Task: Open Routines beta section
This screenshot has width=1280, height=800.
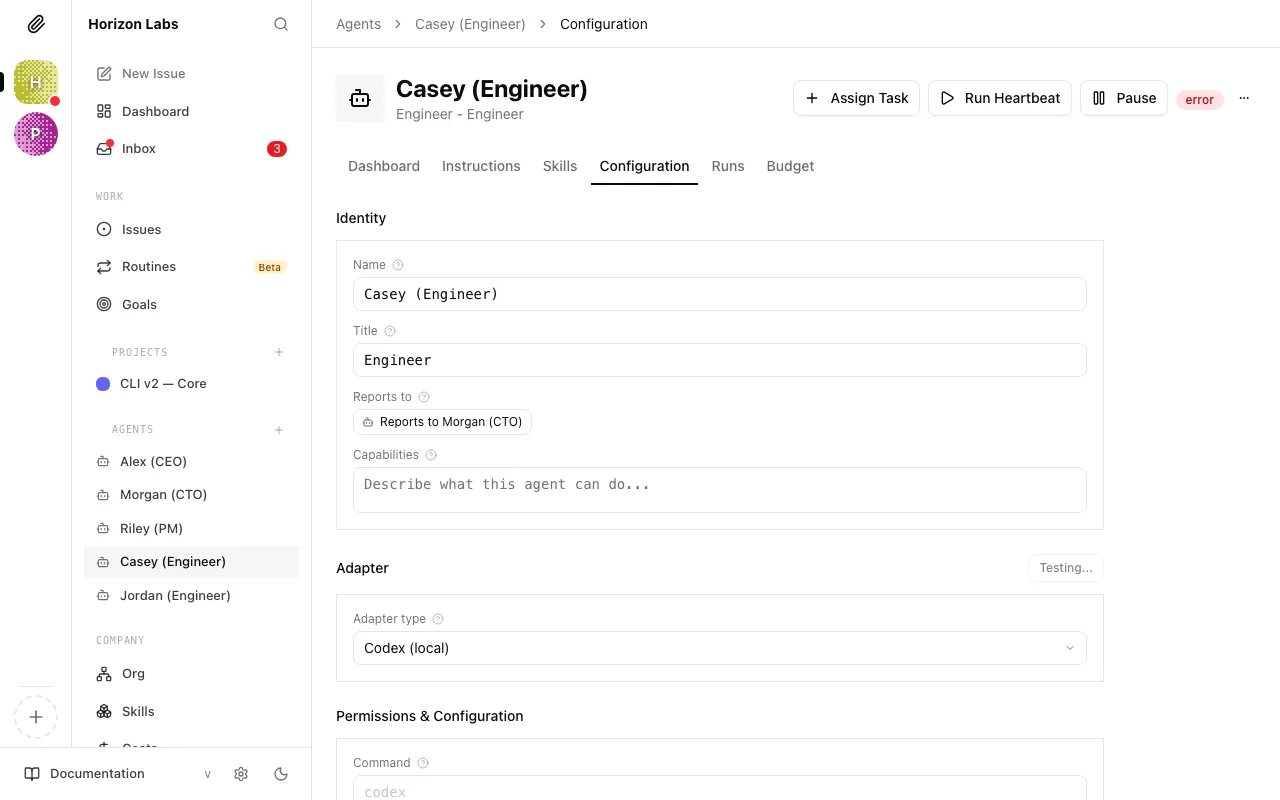Action: [x=192, y=267]
